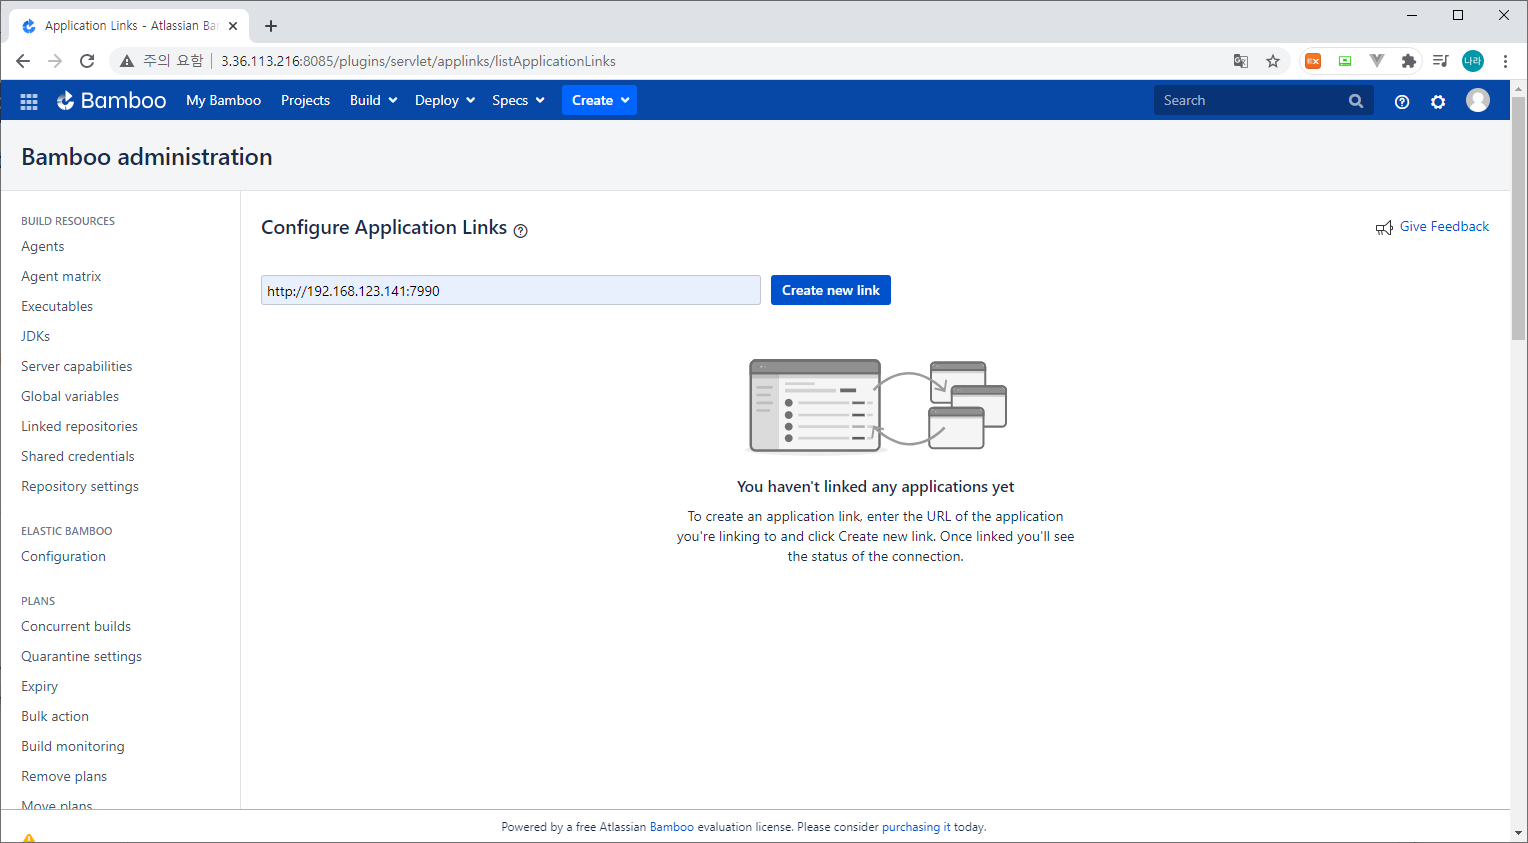Open Shared credentials in the sidebar

pyautogui.click(x=78, y=456)
